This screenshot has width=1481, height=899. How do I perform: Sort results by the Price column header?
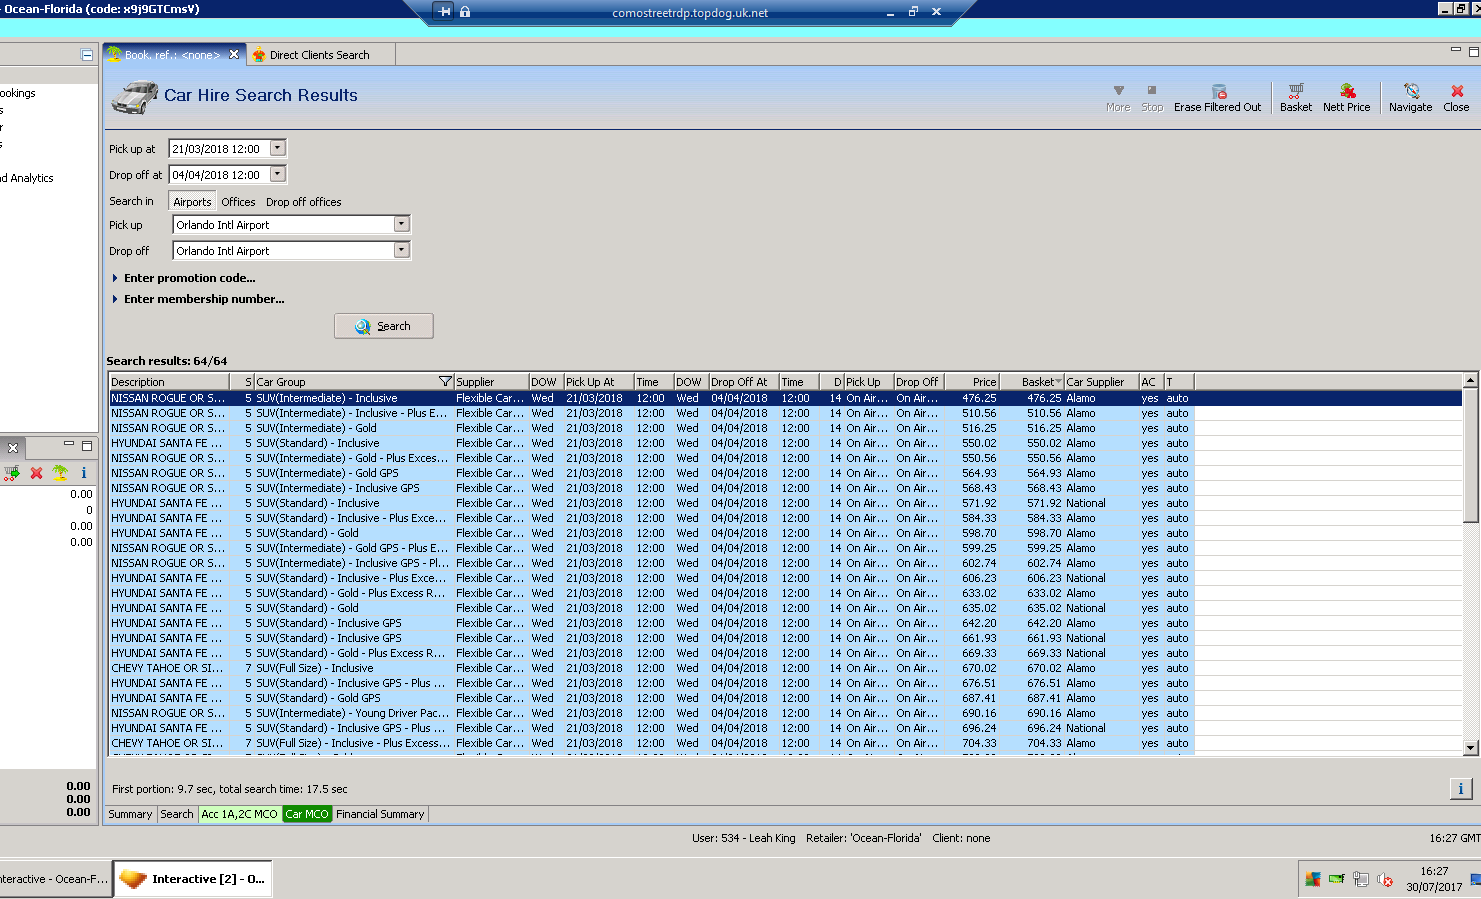(971, 382)
